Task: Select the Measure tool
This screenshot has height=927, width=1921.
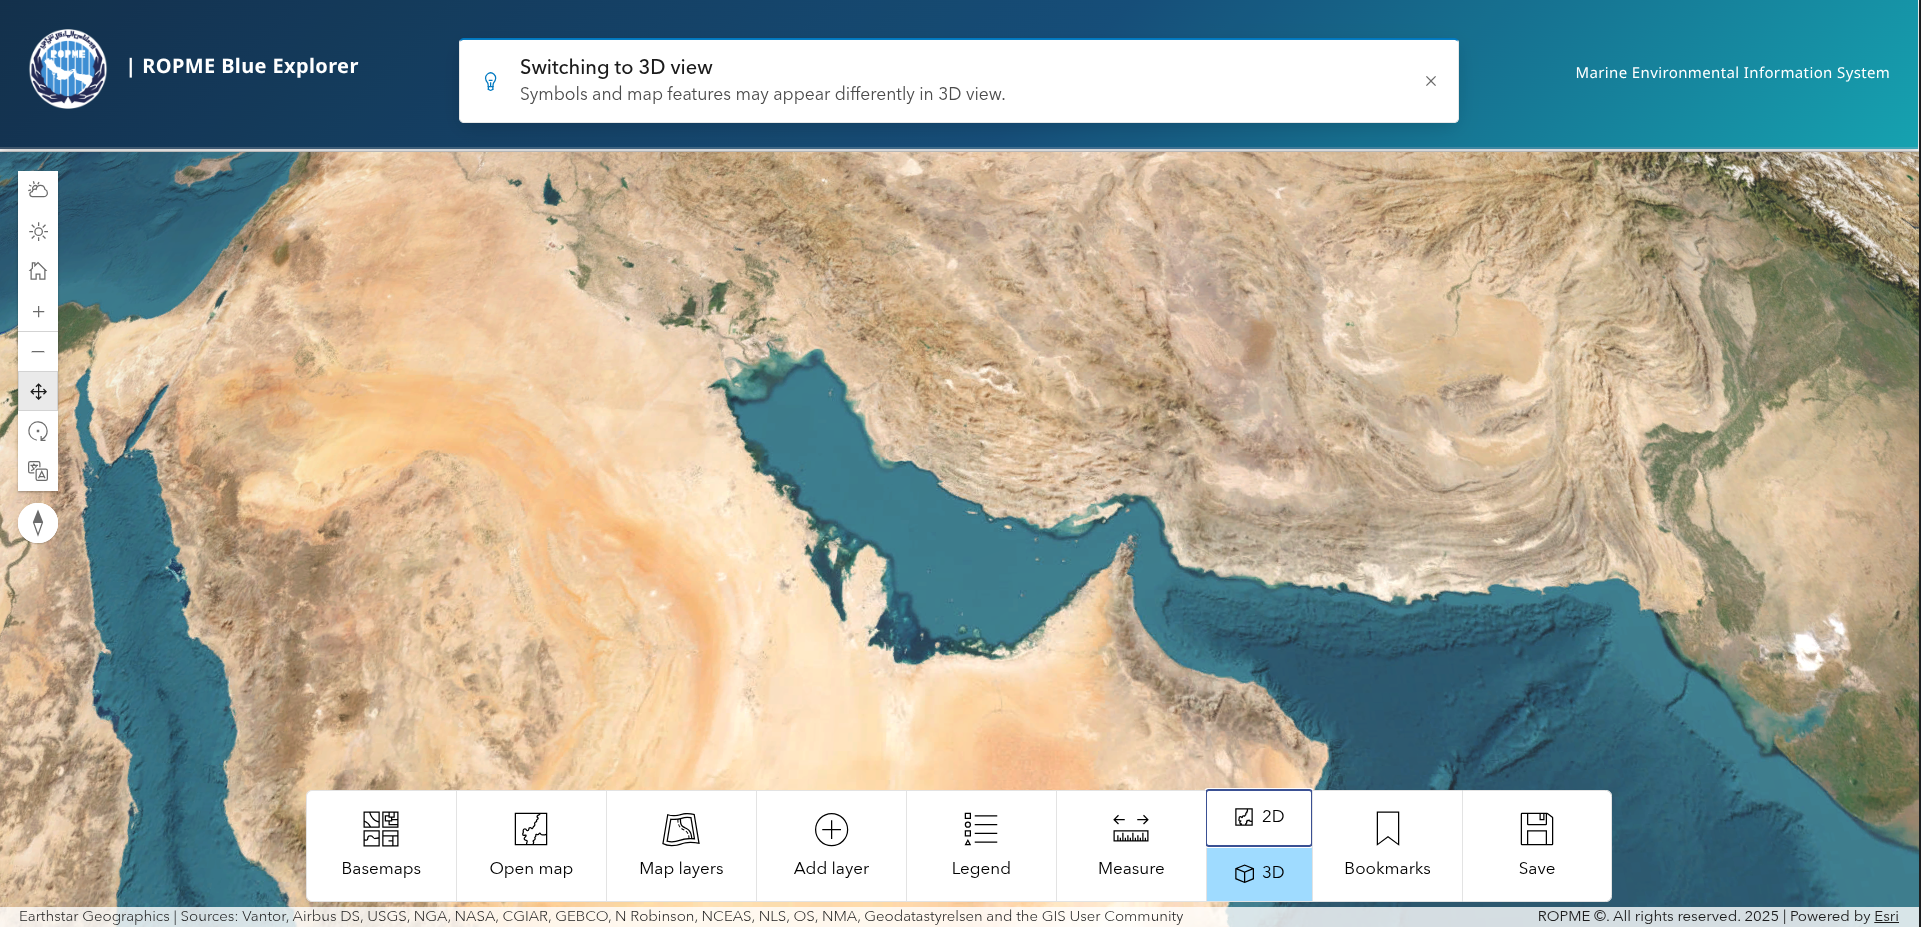Action: click(1130, 845)
